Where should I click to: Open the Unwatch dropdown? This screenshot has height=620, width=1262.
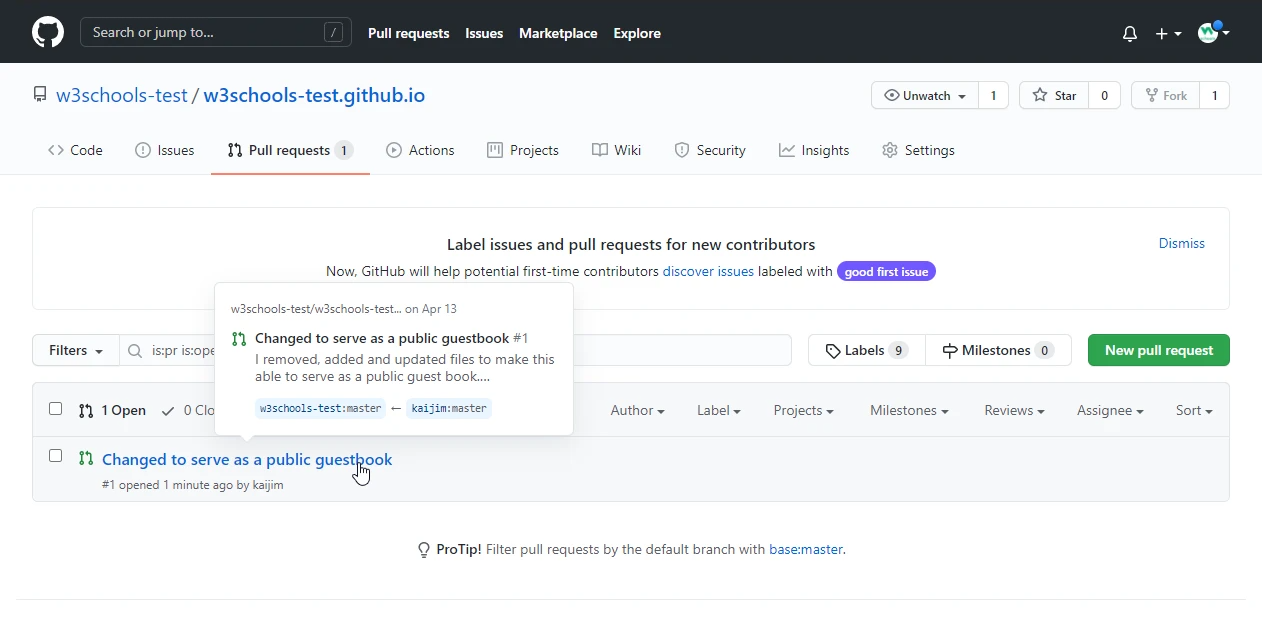pos(925,96)
